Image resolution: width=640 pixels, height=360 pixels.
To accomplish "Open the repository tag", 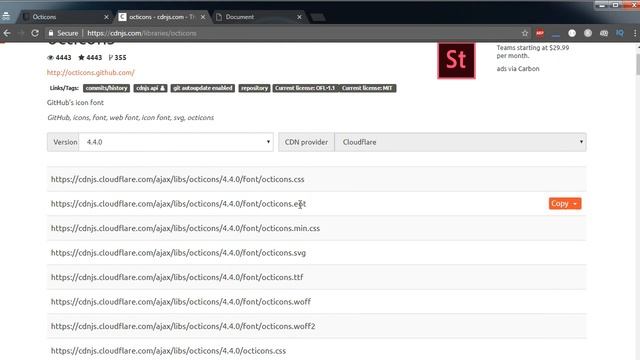I will [254, 88].
